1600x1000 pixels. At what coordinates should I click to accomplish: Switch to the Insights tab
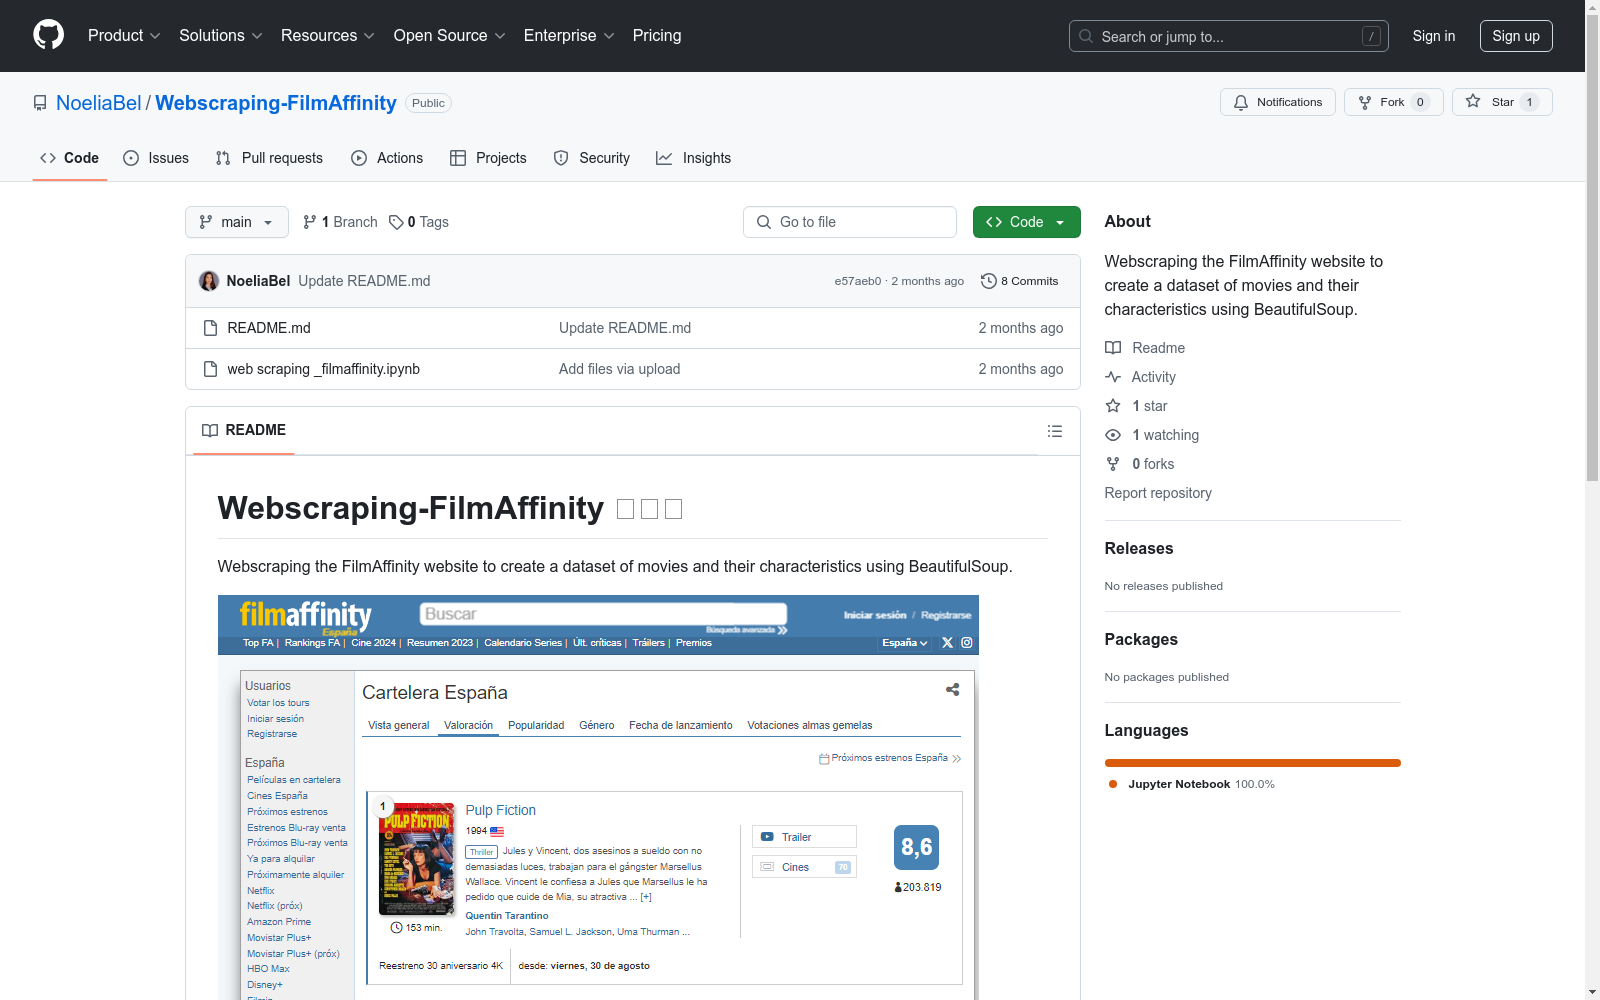coord(694,158)
